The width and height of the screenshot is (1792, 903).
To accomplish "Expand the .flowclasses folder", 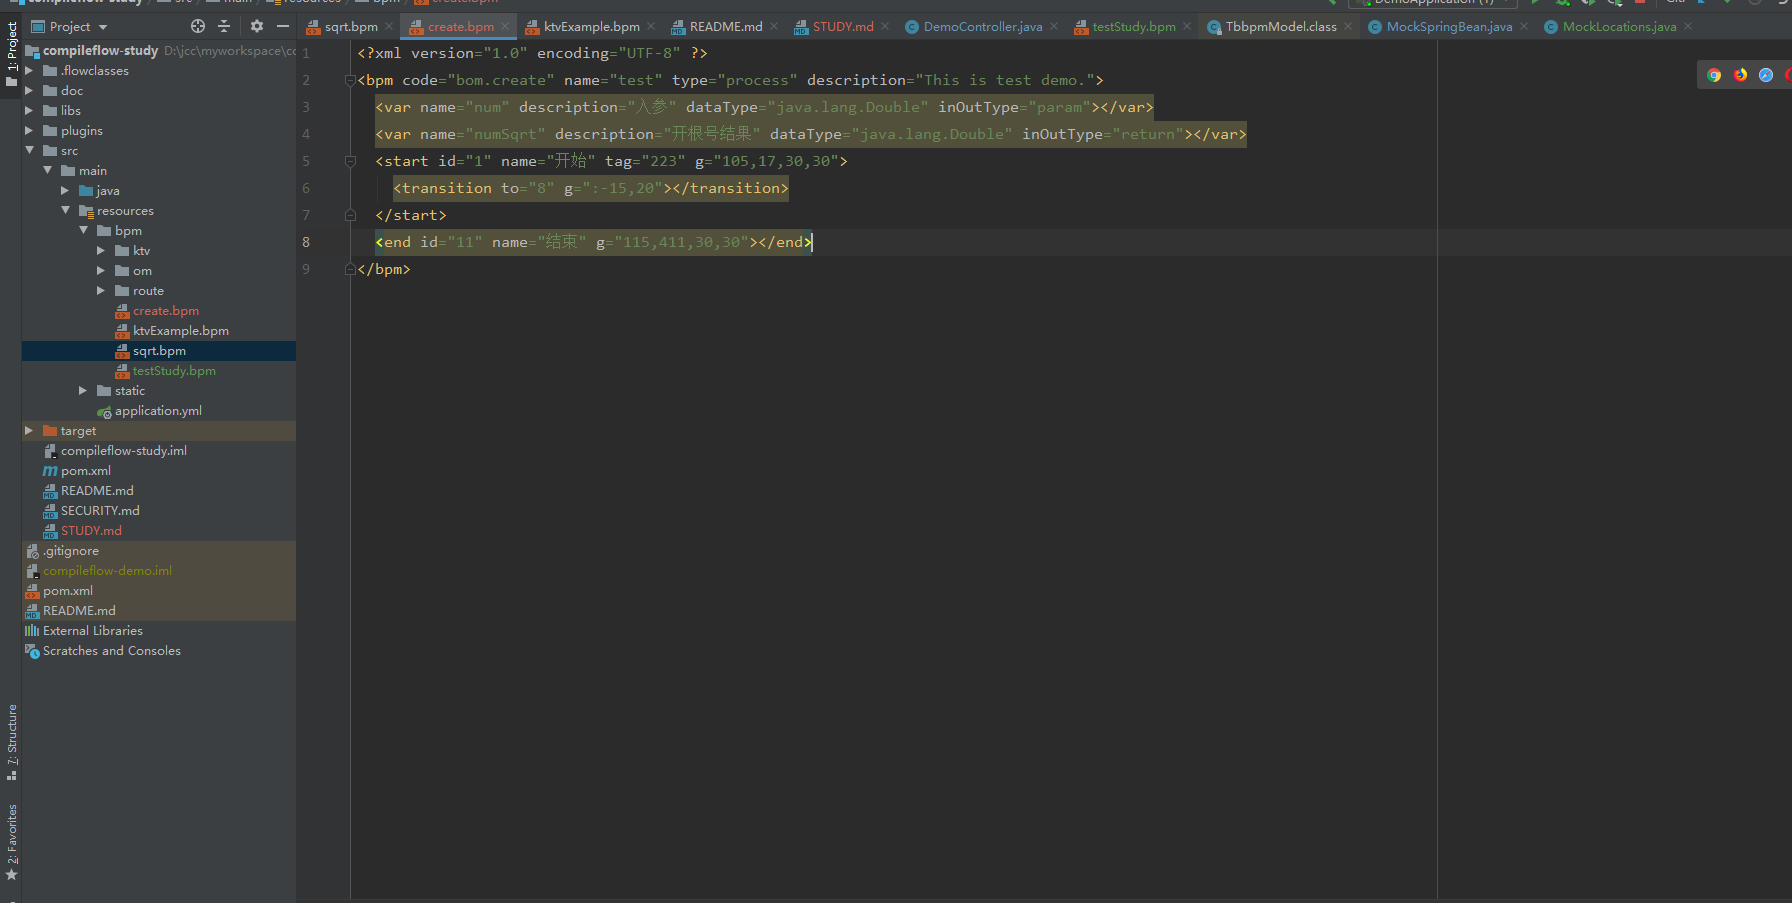I will (29, 71).
